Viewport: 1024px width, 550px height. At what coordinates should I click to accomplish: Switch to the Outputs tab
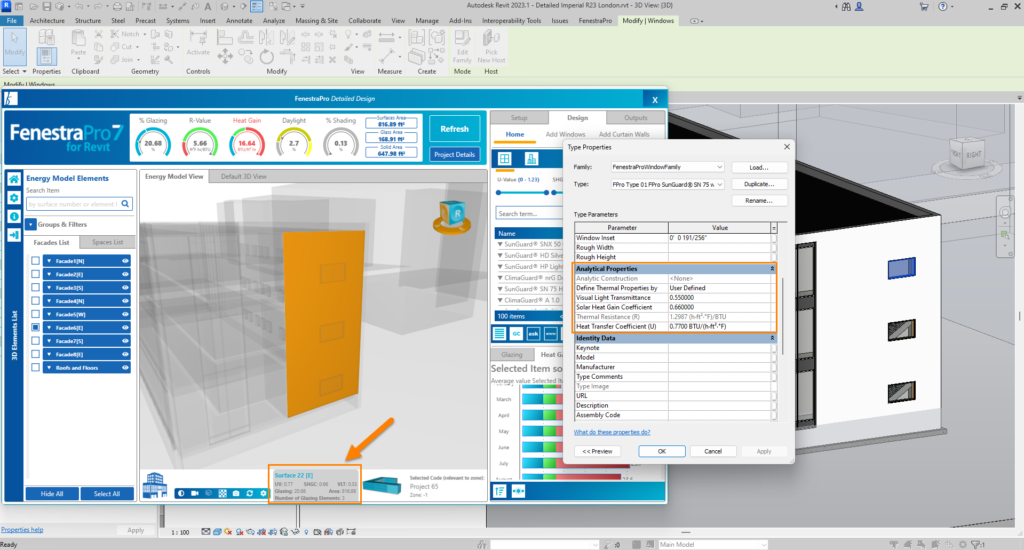click(x=635, y=118)
